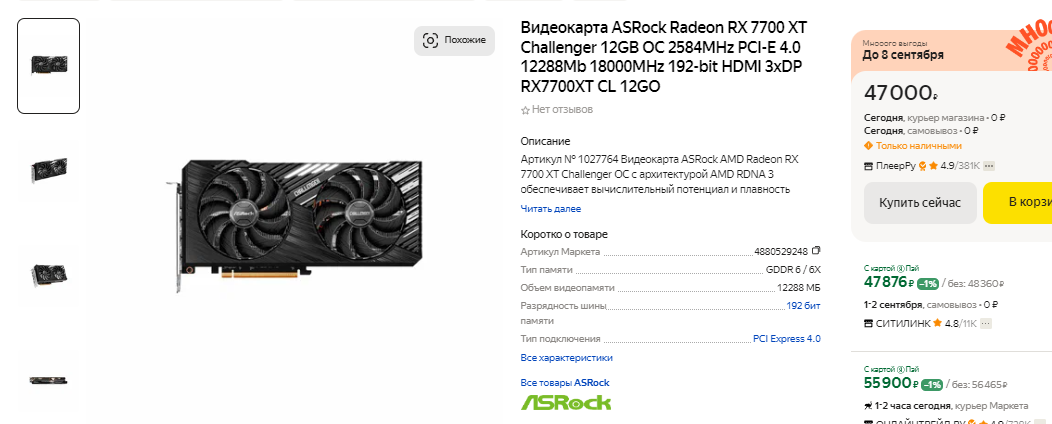Click the 'Купить сейчас' button
1052x424 pixels.
pos(920,203)
